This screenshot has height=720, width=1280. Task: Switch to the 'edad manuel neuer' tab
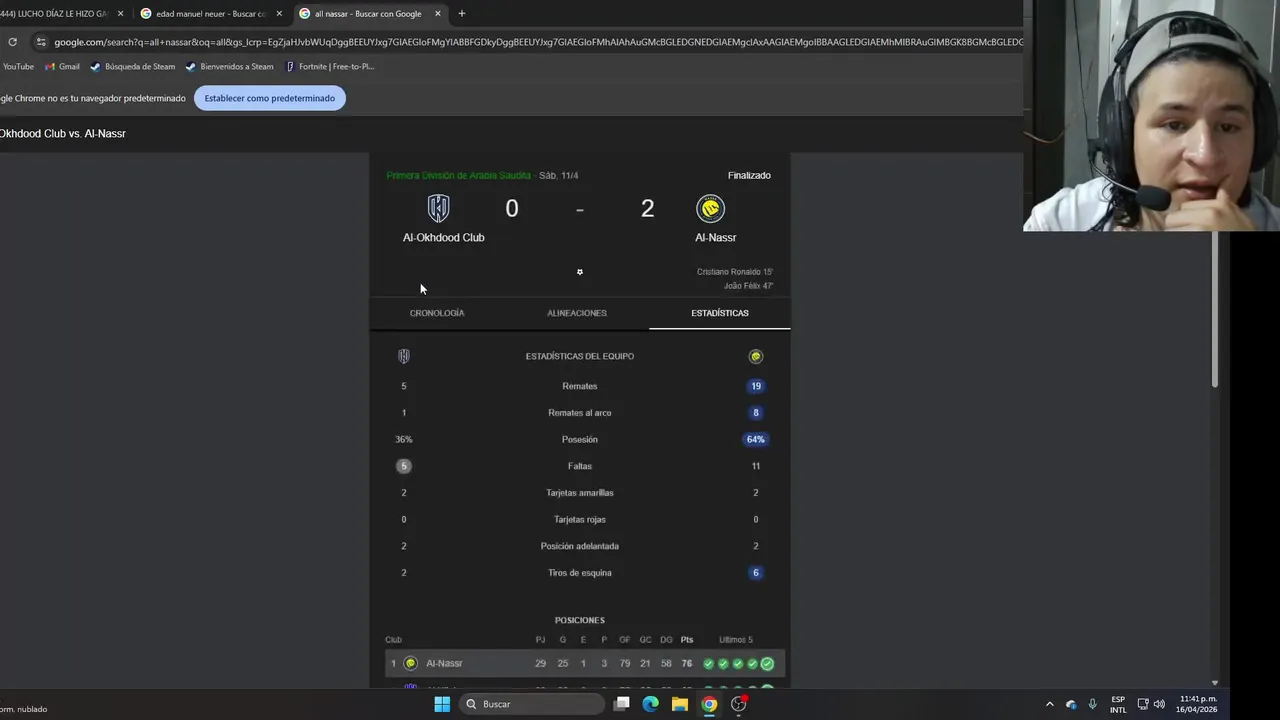click(x=211, y=14)
